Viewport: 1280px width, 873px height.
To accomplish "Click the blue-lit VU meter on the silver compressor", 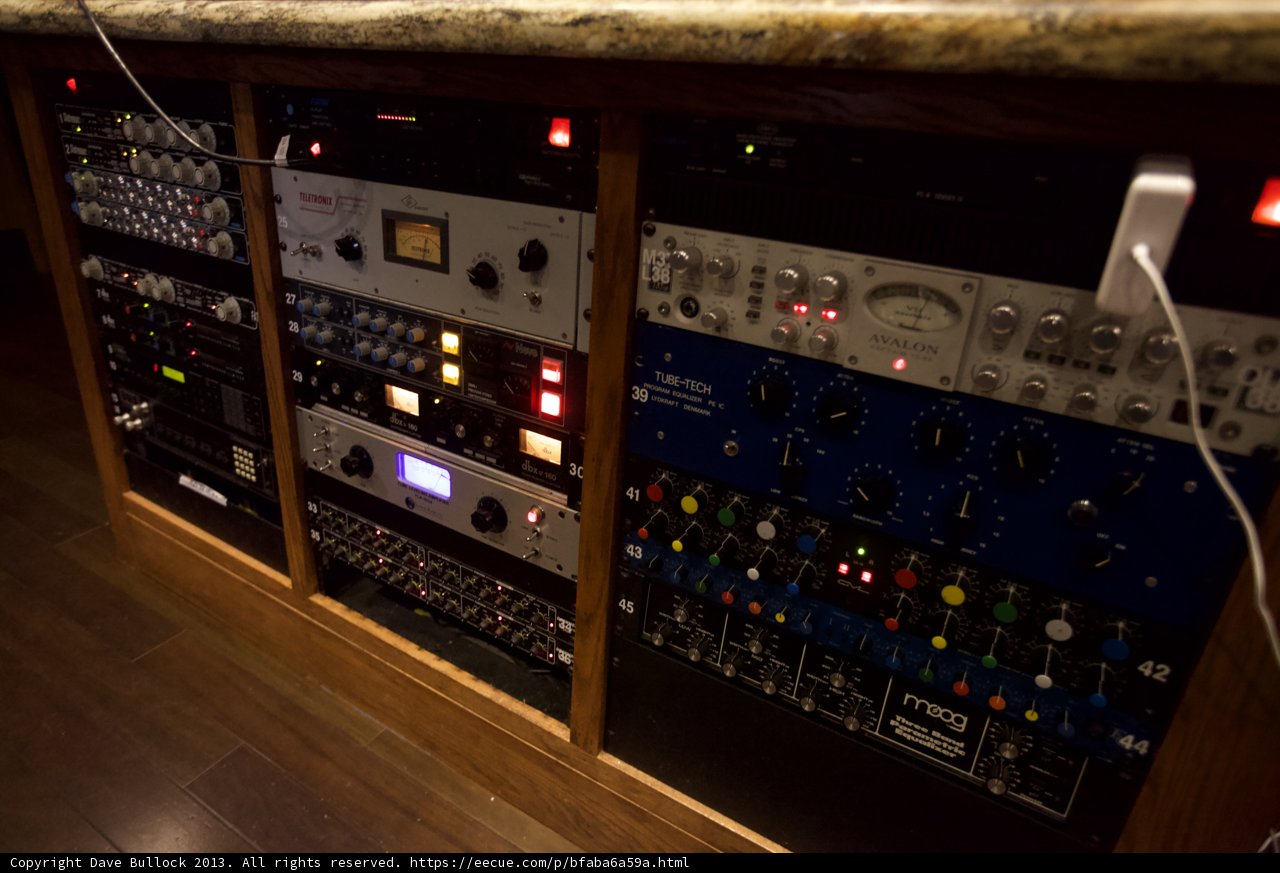I will (425, 475).
